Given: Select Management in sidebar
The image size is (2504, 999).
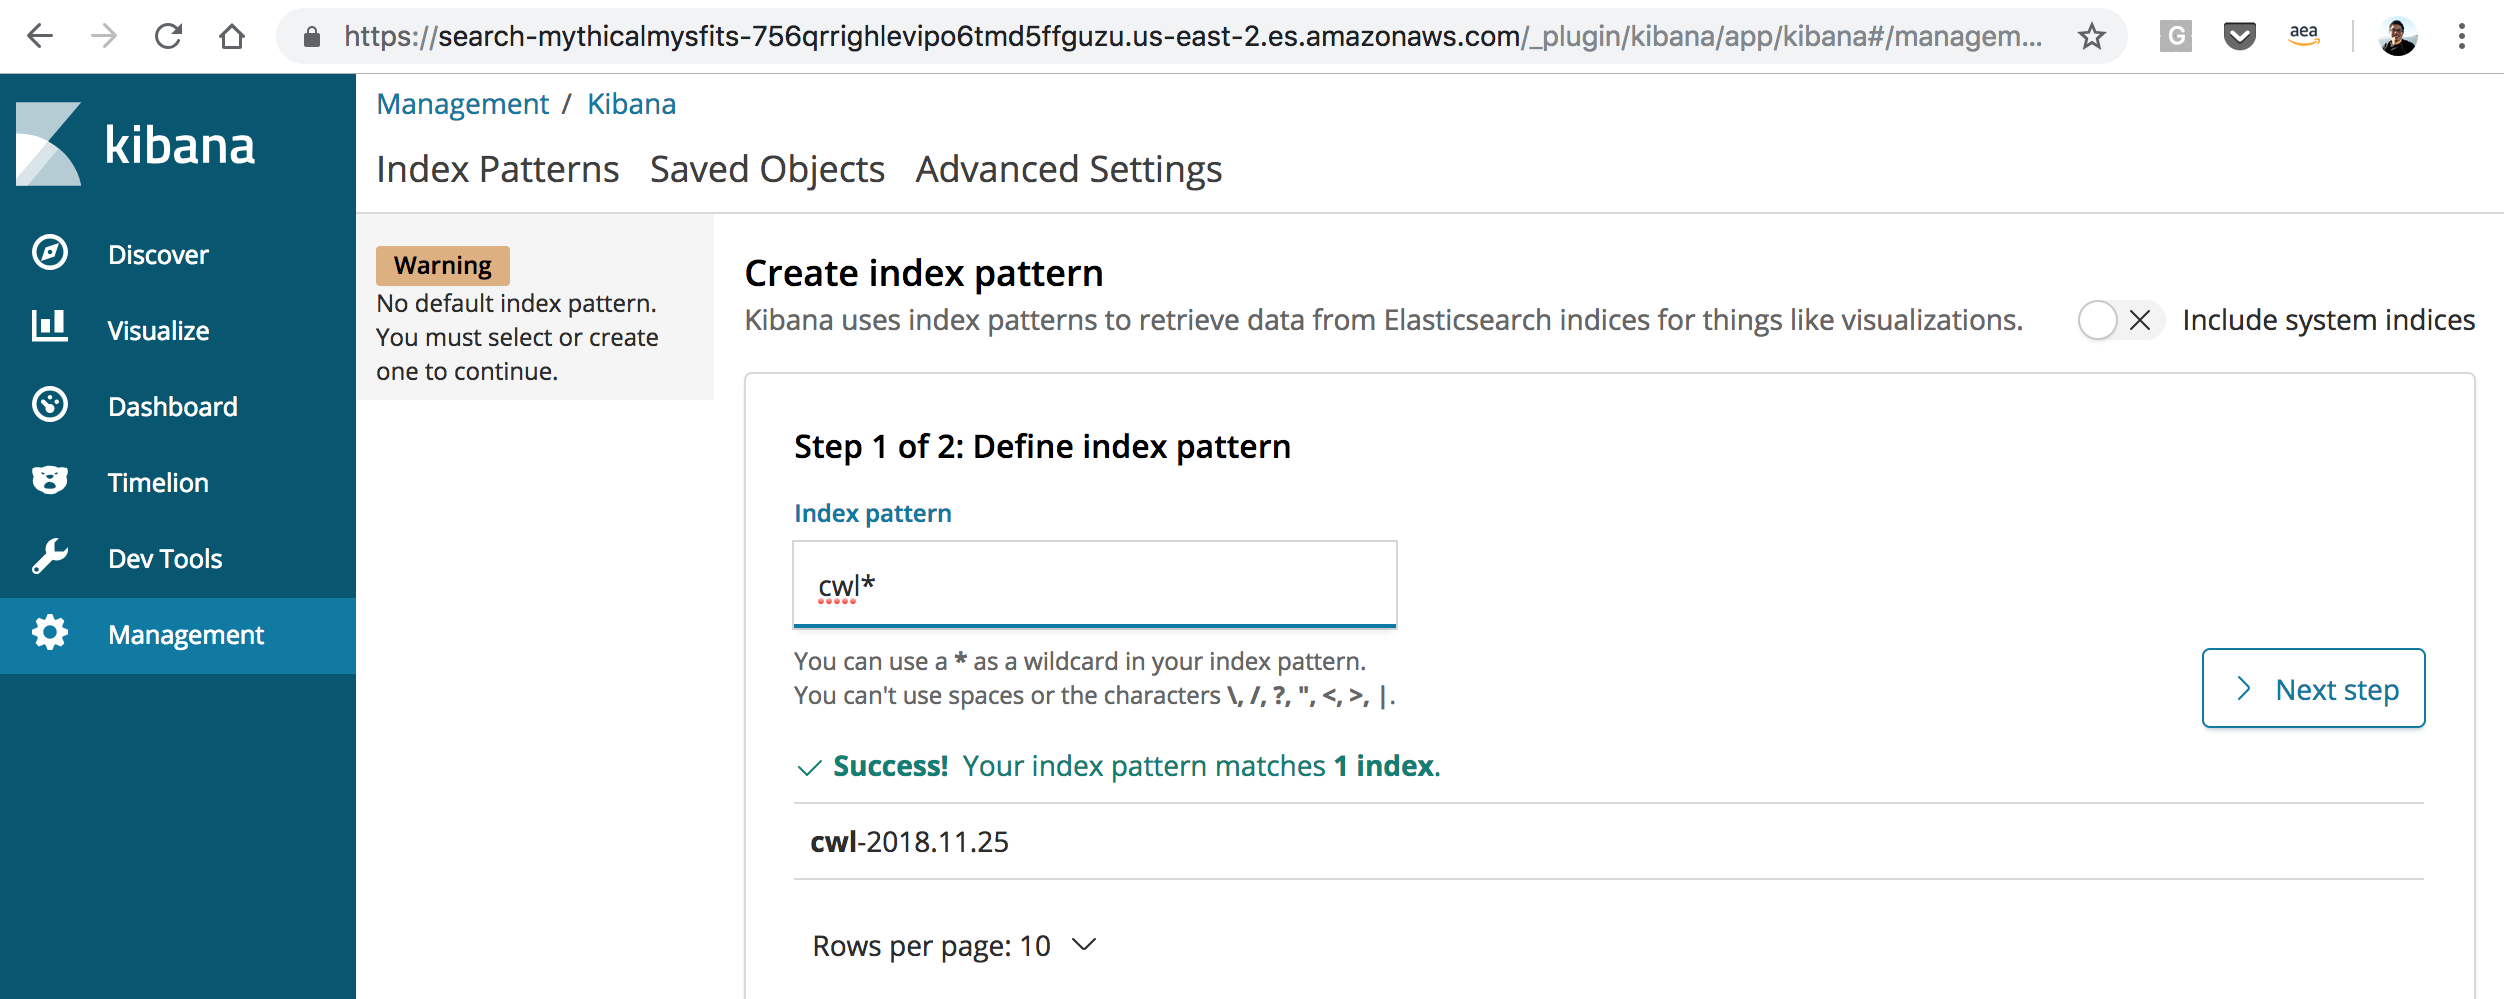Looking at the screenshot, I should [x=178, y=635].
